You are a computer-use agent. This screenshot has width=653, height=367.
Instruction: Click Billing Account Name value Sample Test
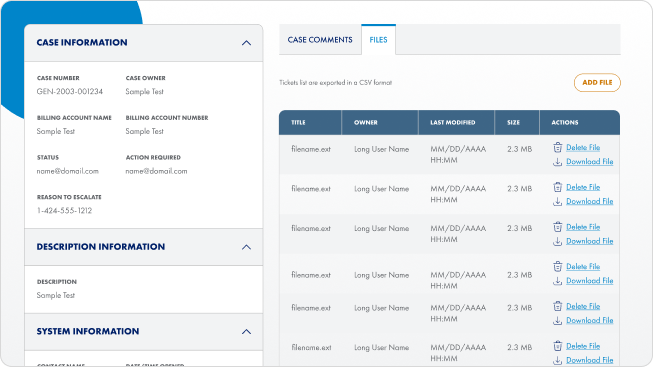coord(55,131)
